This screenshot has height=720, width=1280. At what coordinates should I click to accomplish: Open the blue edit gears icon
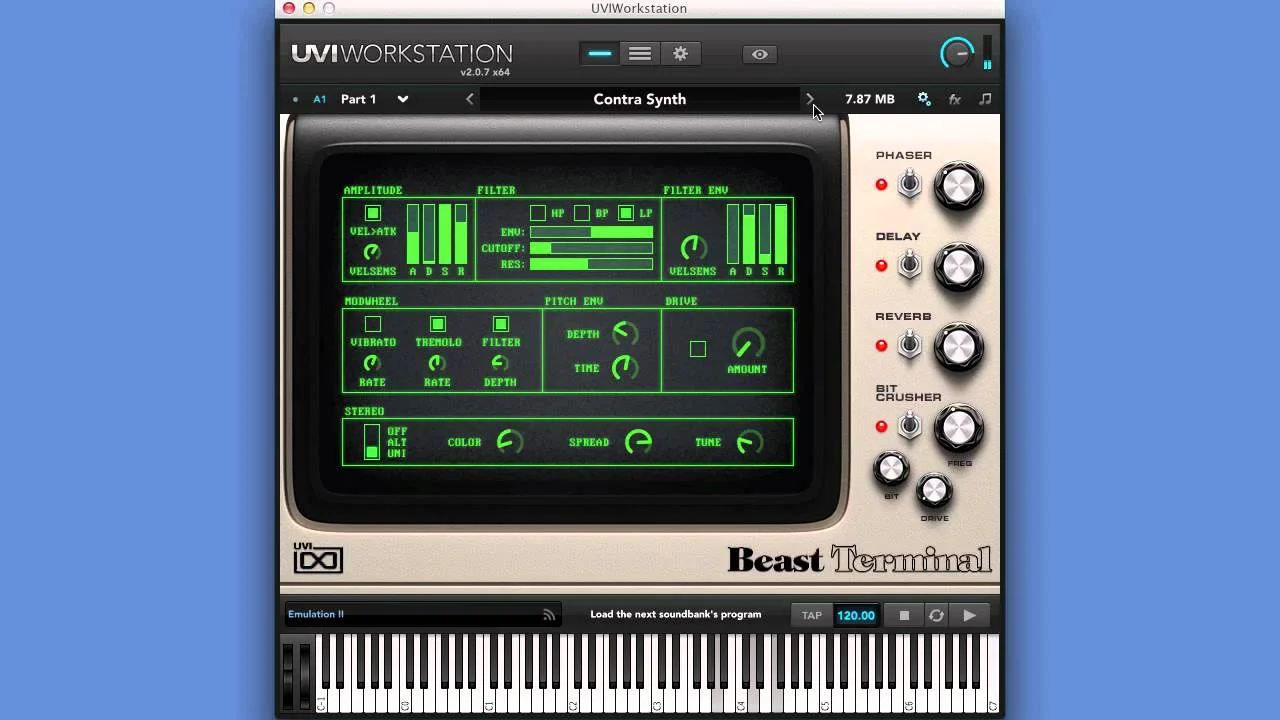click(924, 99)
